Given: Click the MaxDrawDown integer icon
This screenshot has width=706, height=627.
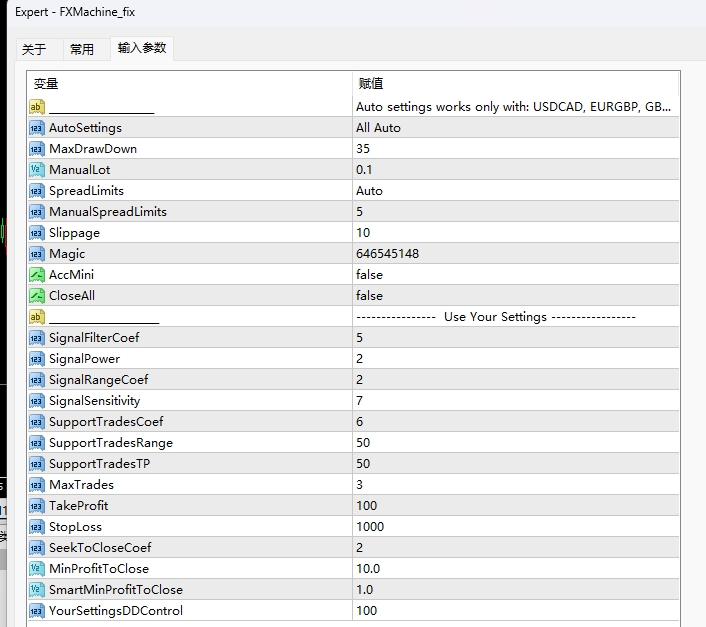Looking at the screenshot, I should (37, 149).
